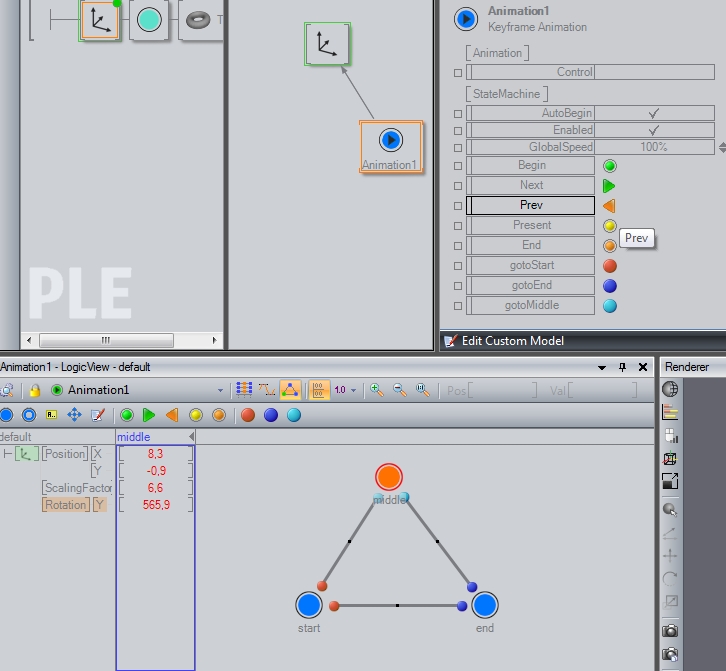Toggle the AutoBegin checkmark value
This screenshot has width=726, height=671.
(654, 114)
